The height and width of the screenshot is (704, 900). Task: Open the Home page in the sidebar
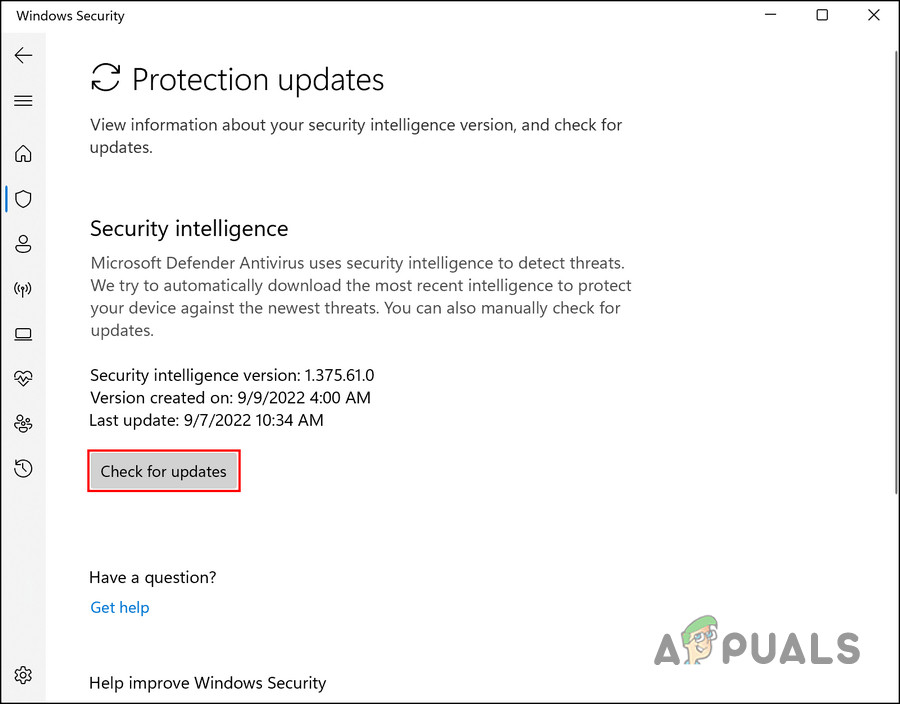23,154
